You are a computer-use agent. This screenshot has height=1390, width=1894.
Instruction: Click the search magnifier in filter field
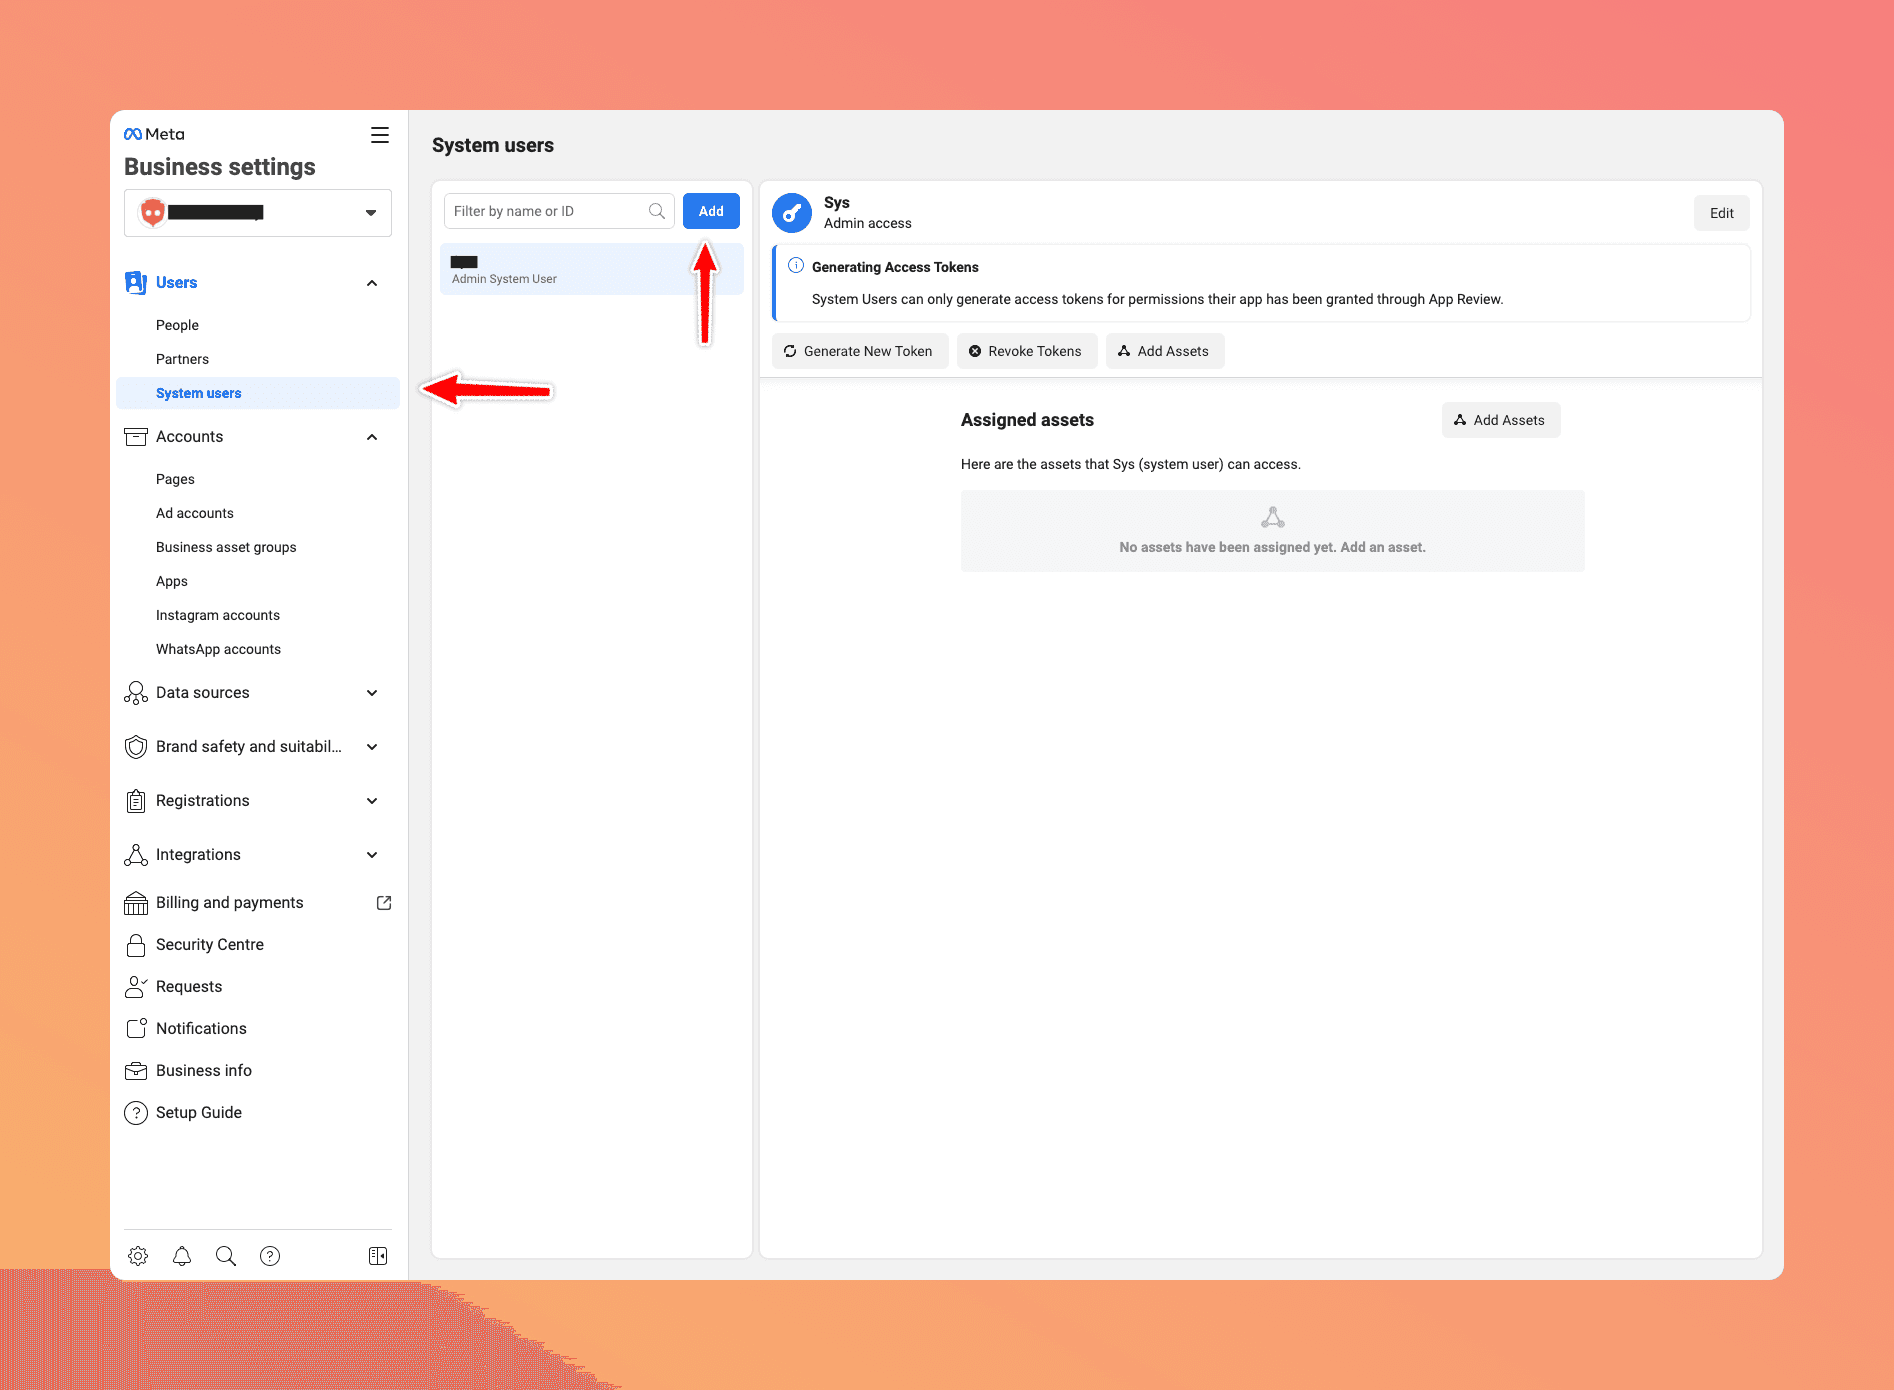click(x=657, y=211)
